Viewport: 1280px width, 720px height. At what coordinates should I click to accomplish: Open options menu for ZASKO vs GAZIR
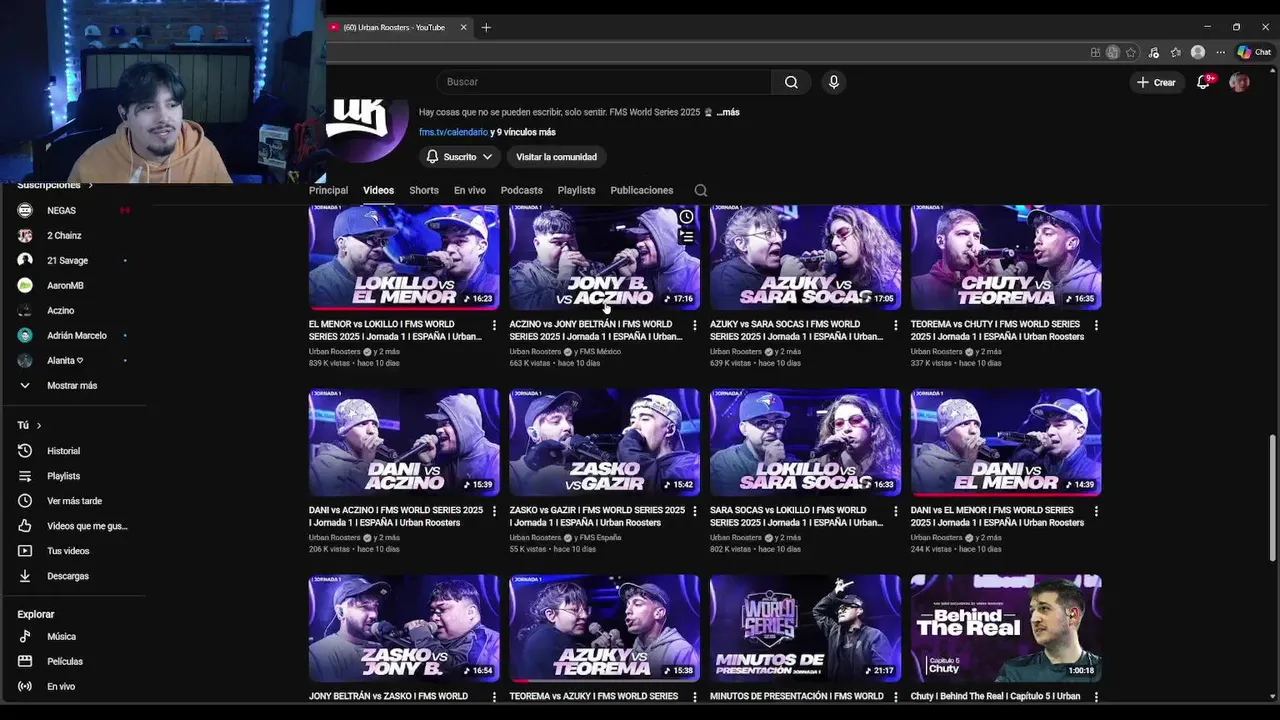pyautogui.click(x=695, y=511)
